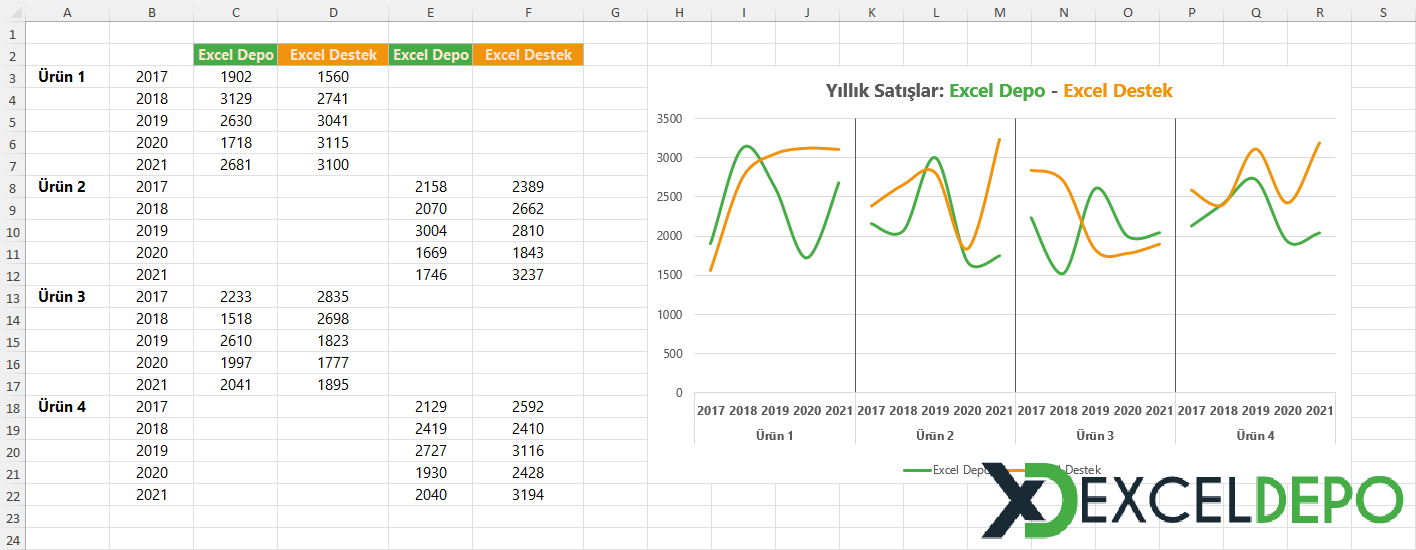Select the cell with value 2158
The width and height of the screenshot is (1416, 550).
430,187
